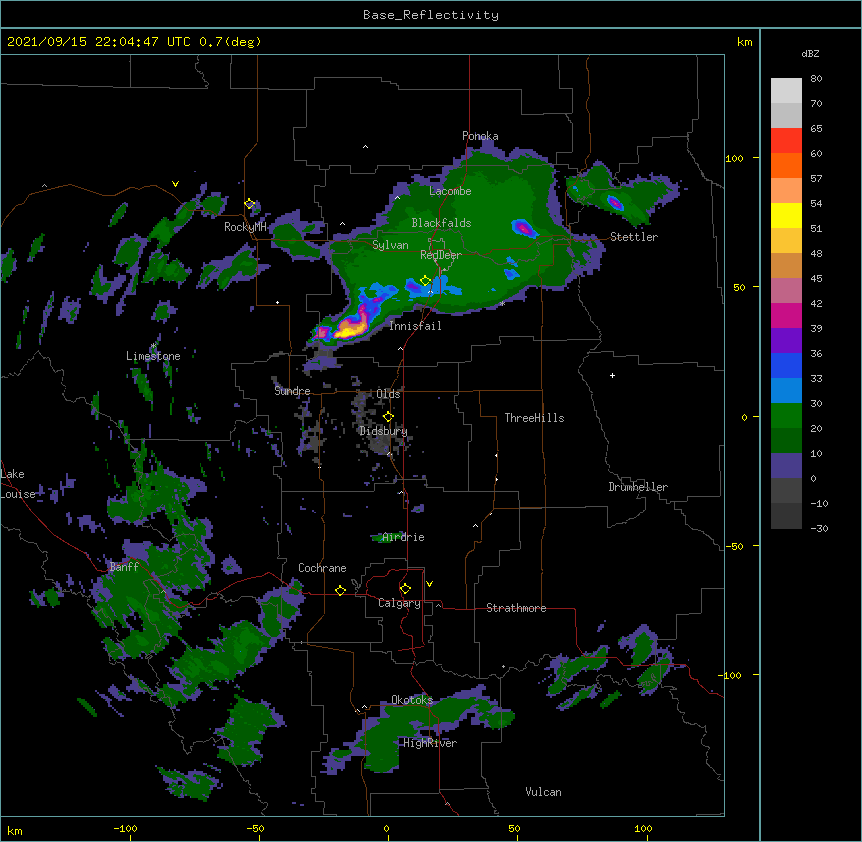The width and height of the screenshot is (862, 842).
Task: Click the yellow V marker northwest of RockyMH
Action: click(x=175, y=184)
